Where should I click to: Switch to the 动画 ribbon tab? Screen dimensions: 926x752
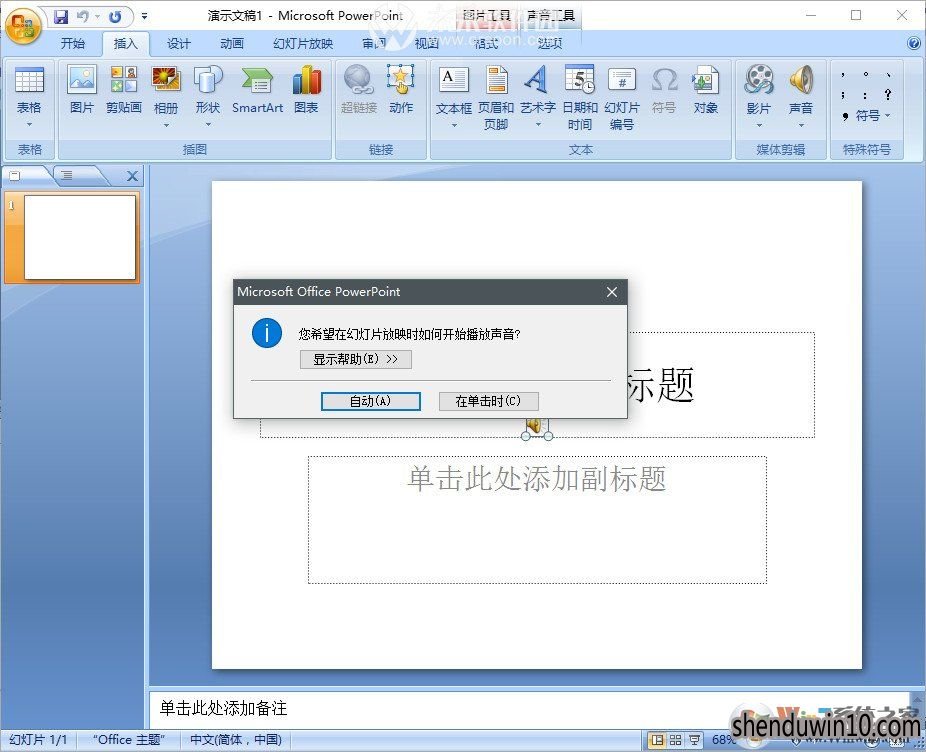(232, 43)
